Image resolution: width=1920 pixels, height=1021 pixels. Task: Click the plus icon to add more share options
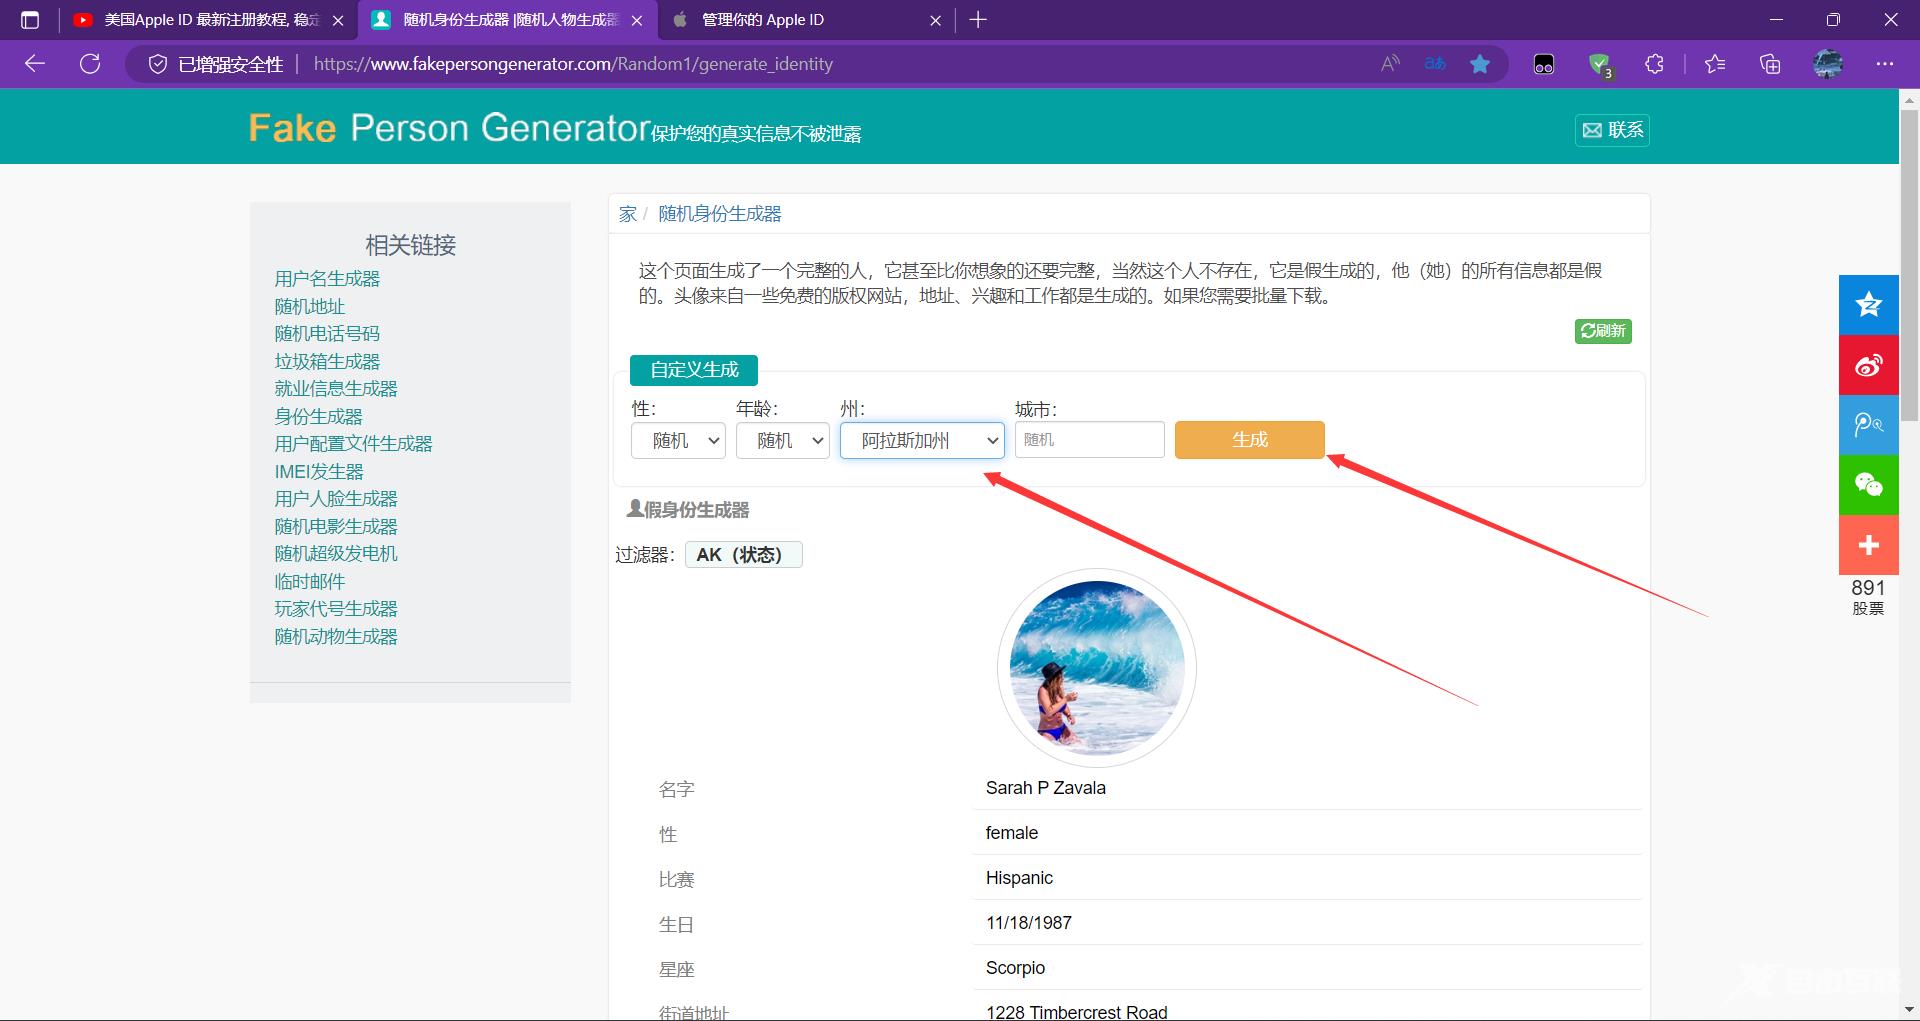tap(1868, 545)
